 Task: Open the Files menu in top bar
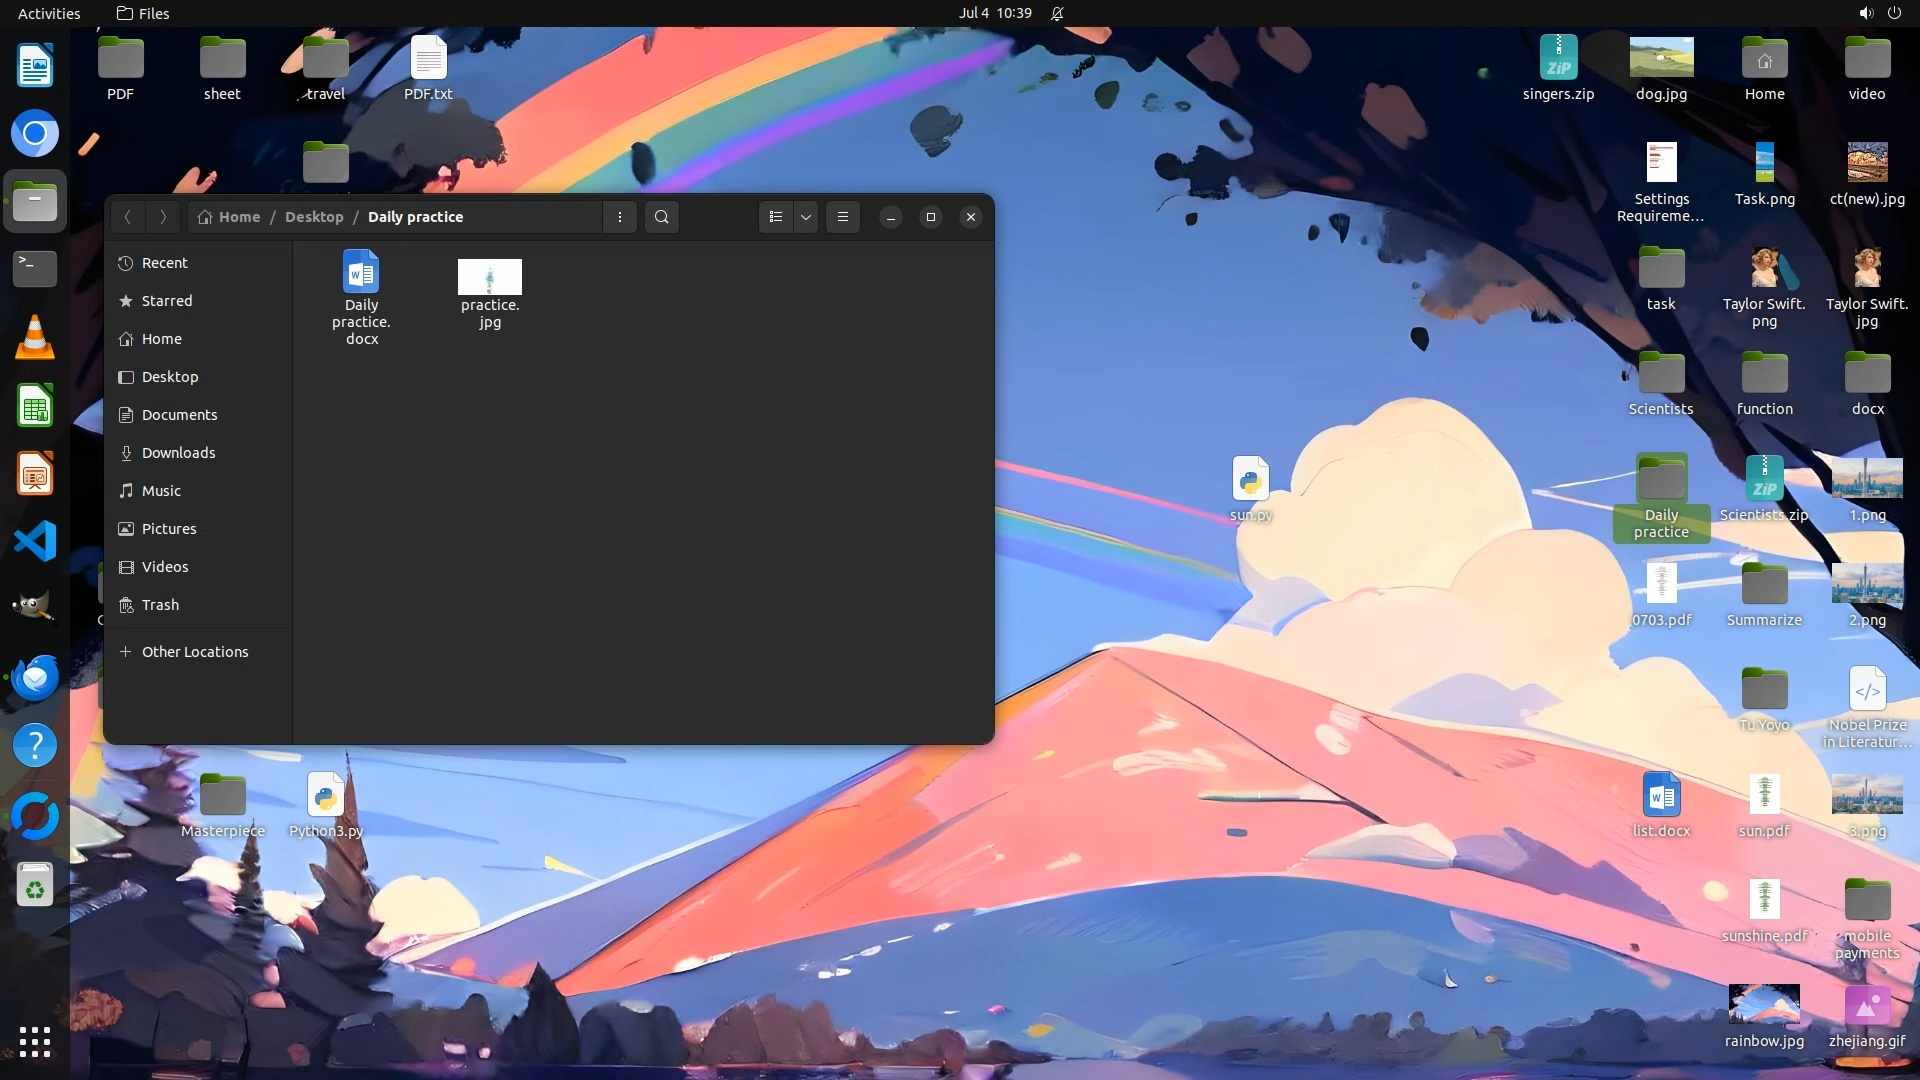143,13
